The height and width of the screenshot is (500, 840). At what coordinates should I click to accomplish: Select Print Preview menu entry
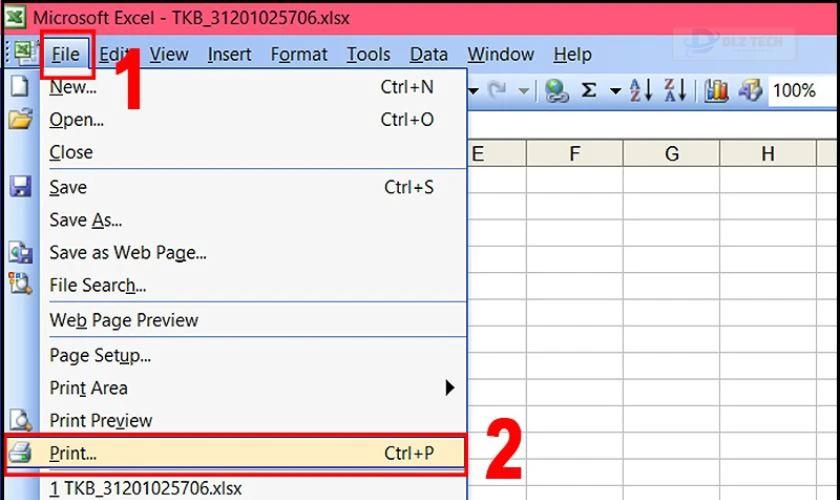tap(253, 420)
